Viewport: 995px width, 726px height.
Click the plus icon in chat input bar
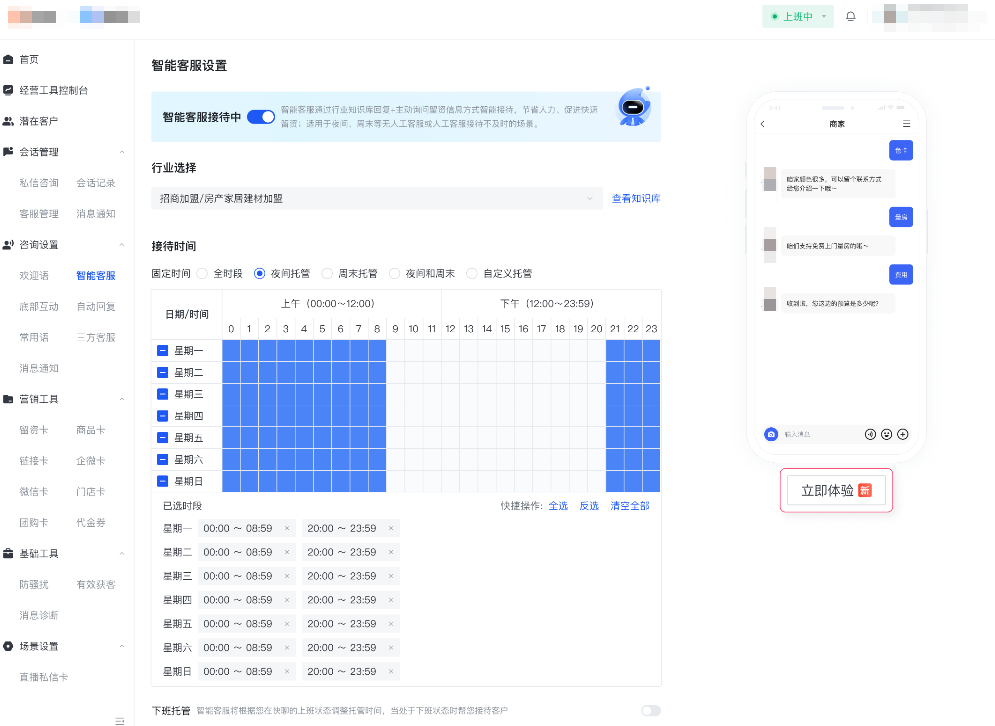[903, 434]
